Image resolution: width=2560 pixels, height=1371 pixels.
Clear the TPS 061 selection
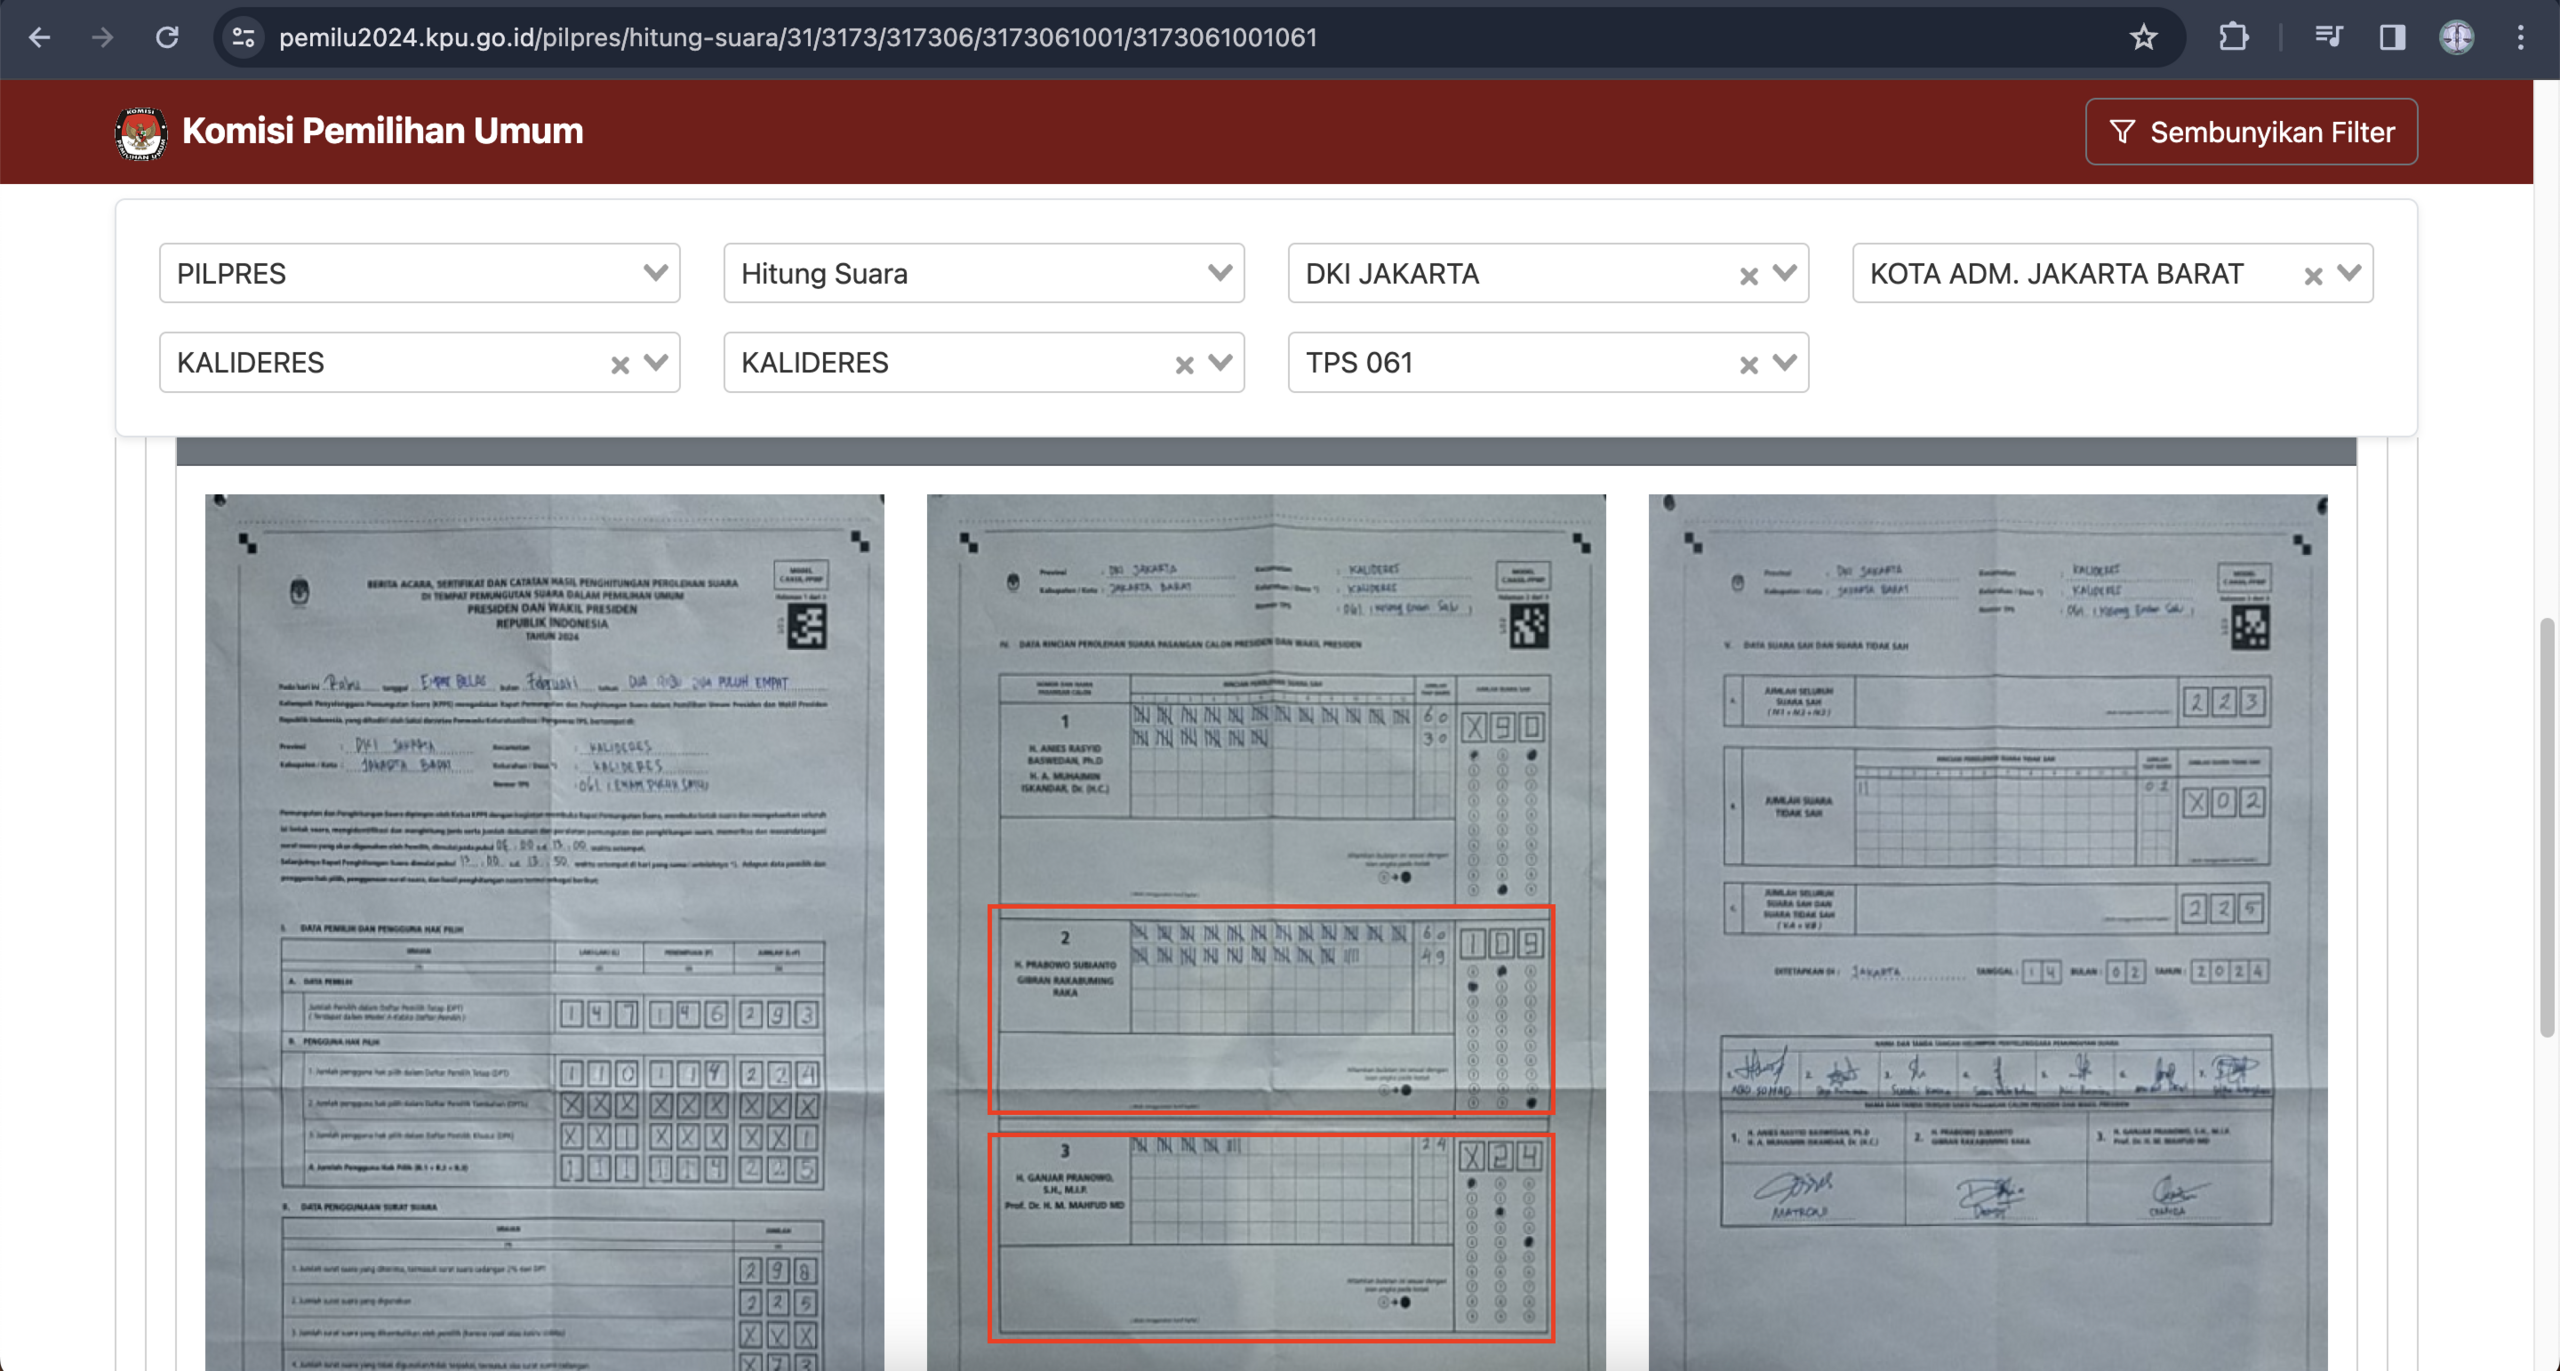click(x=1748, y=365)
